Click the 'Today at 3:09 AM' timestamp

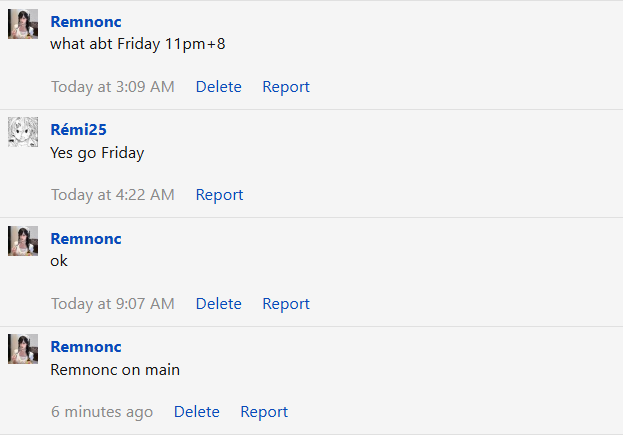[x=113, y=87]
